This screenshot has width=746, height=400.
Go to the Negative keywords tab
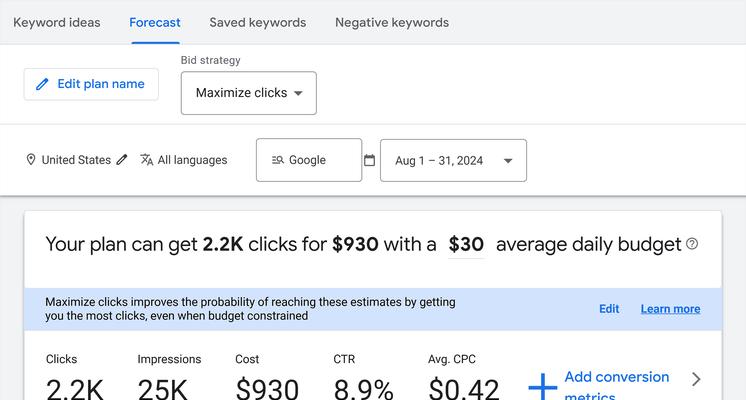392,22
